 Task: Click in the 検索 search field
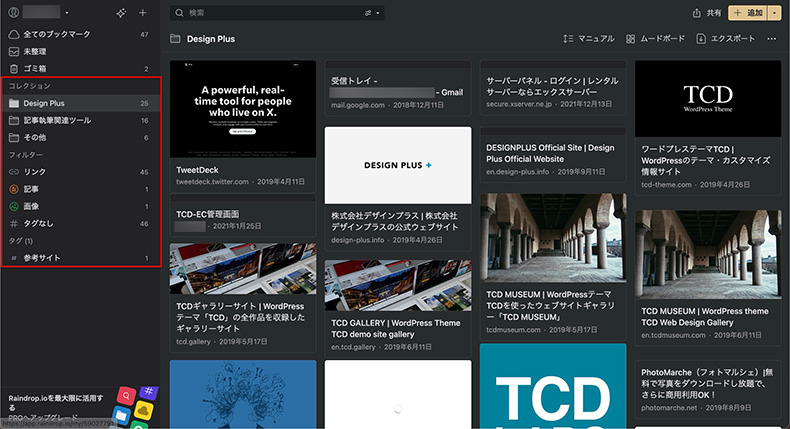point(277,13)
